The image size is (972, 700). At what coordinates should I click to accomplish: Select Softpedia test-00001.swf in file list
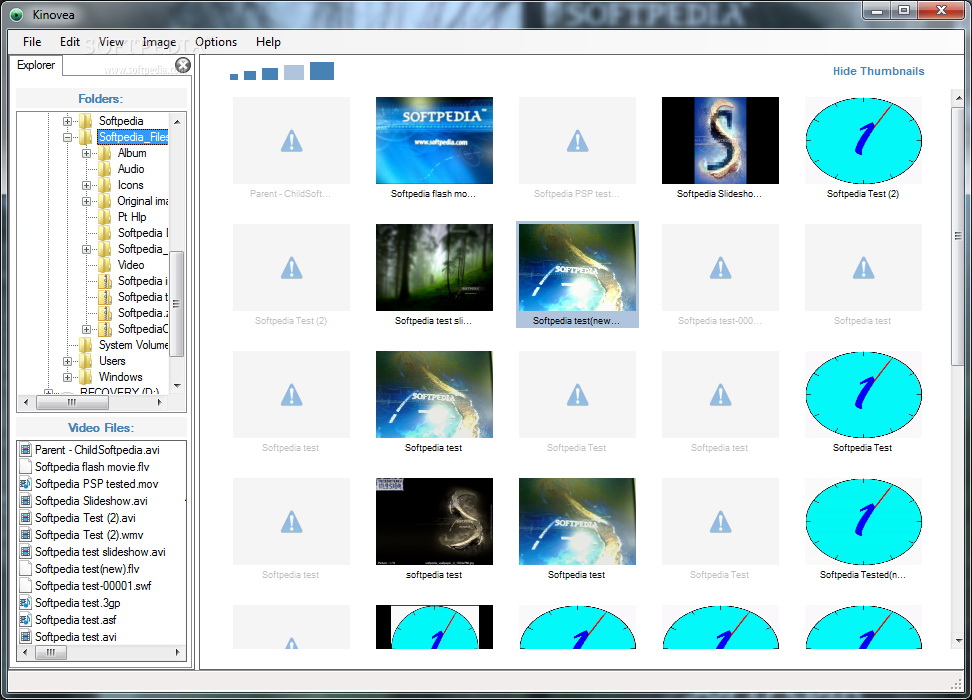(93, 586)
